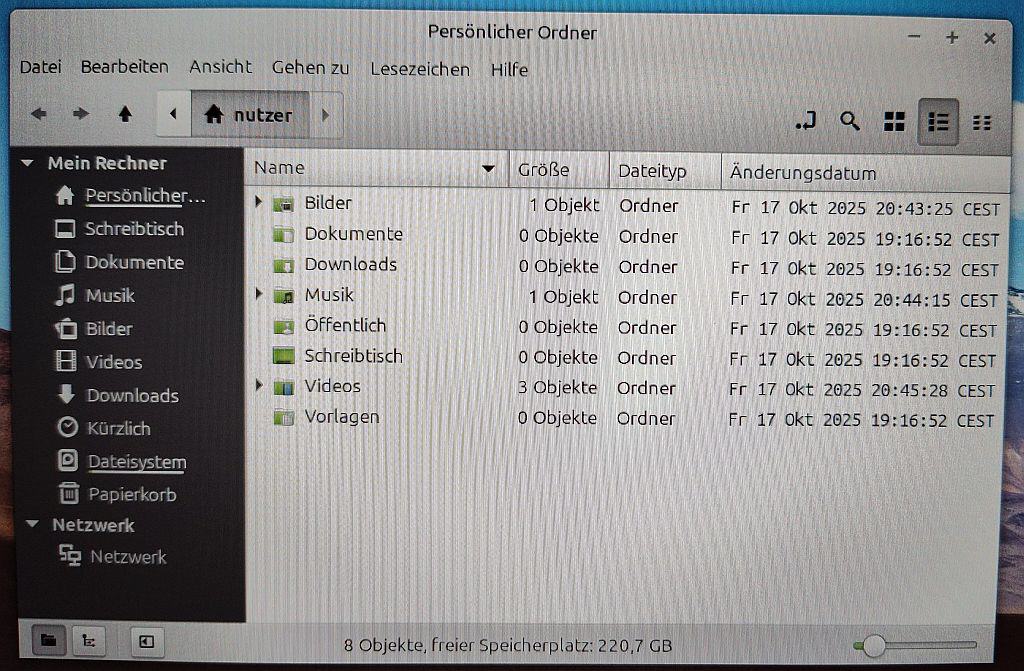Click the home icon in the breadcrumb bar
Image resolution: width=1024 pixels, height=671 pixels.
click(x=213, y=114)
